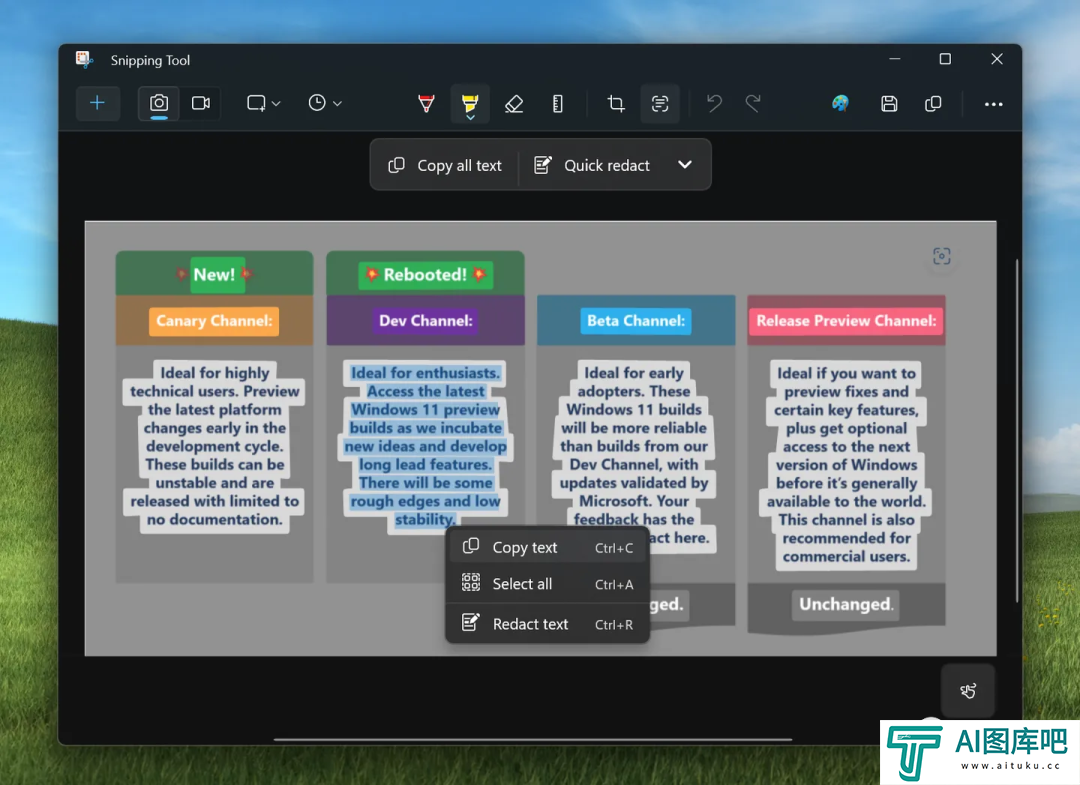Click the 'Ideal for enthusiasts.' highlighted text

[425, 373]
